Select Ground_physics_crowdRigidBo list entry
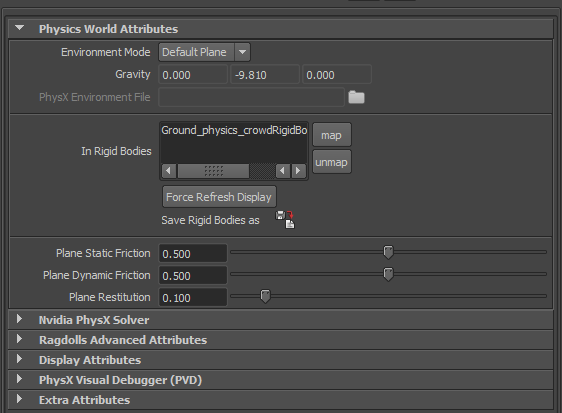This screenshot has width=562, height=413. tap(234, 130)
